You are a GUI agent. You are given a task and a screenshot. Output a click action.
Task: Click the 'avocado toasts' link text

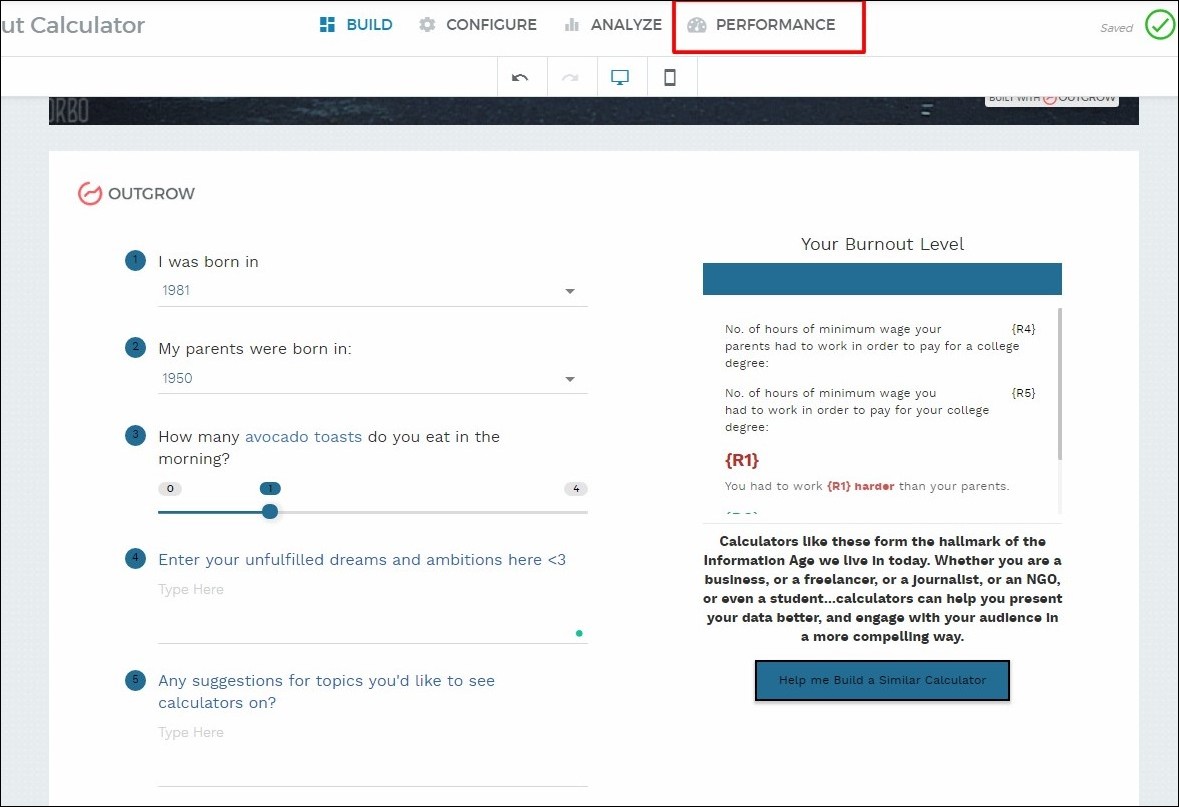pyautogui.click(x=303, y=437)
